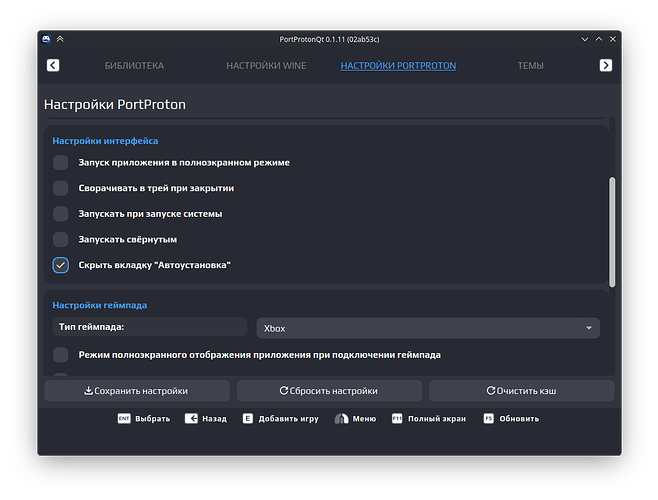Image resolution: width=658 pixels, height=500 pixels.
Task: Click the Тип геймпада label field
Action: 150,327
